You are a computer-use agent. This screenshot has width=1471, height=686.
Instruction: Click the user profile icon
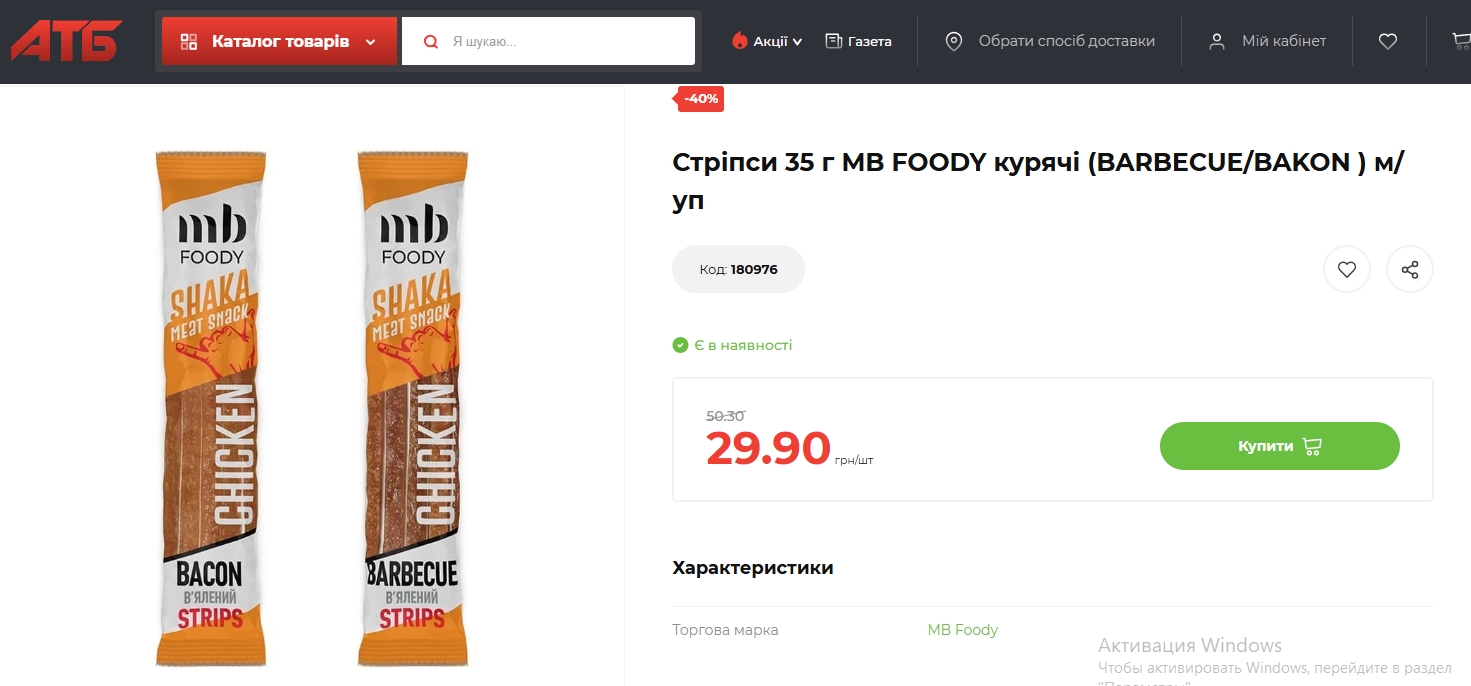1216,41
